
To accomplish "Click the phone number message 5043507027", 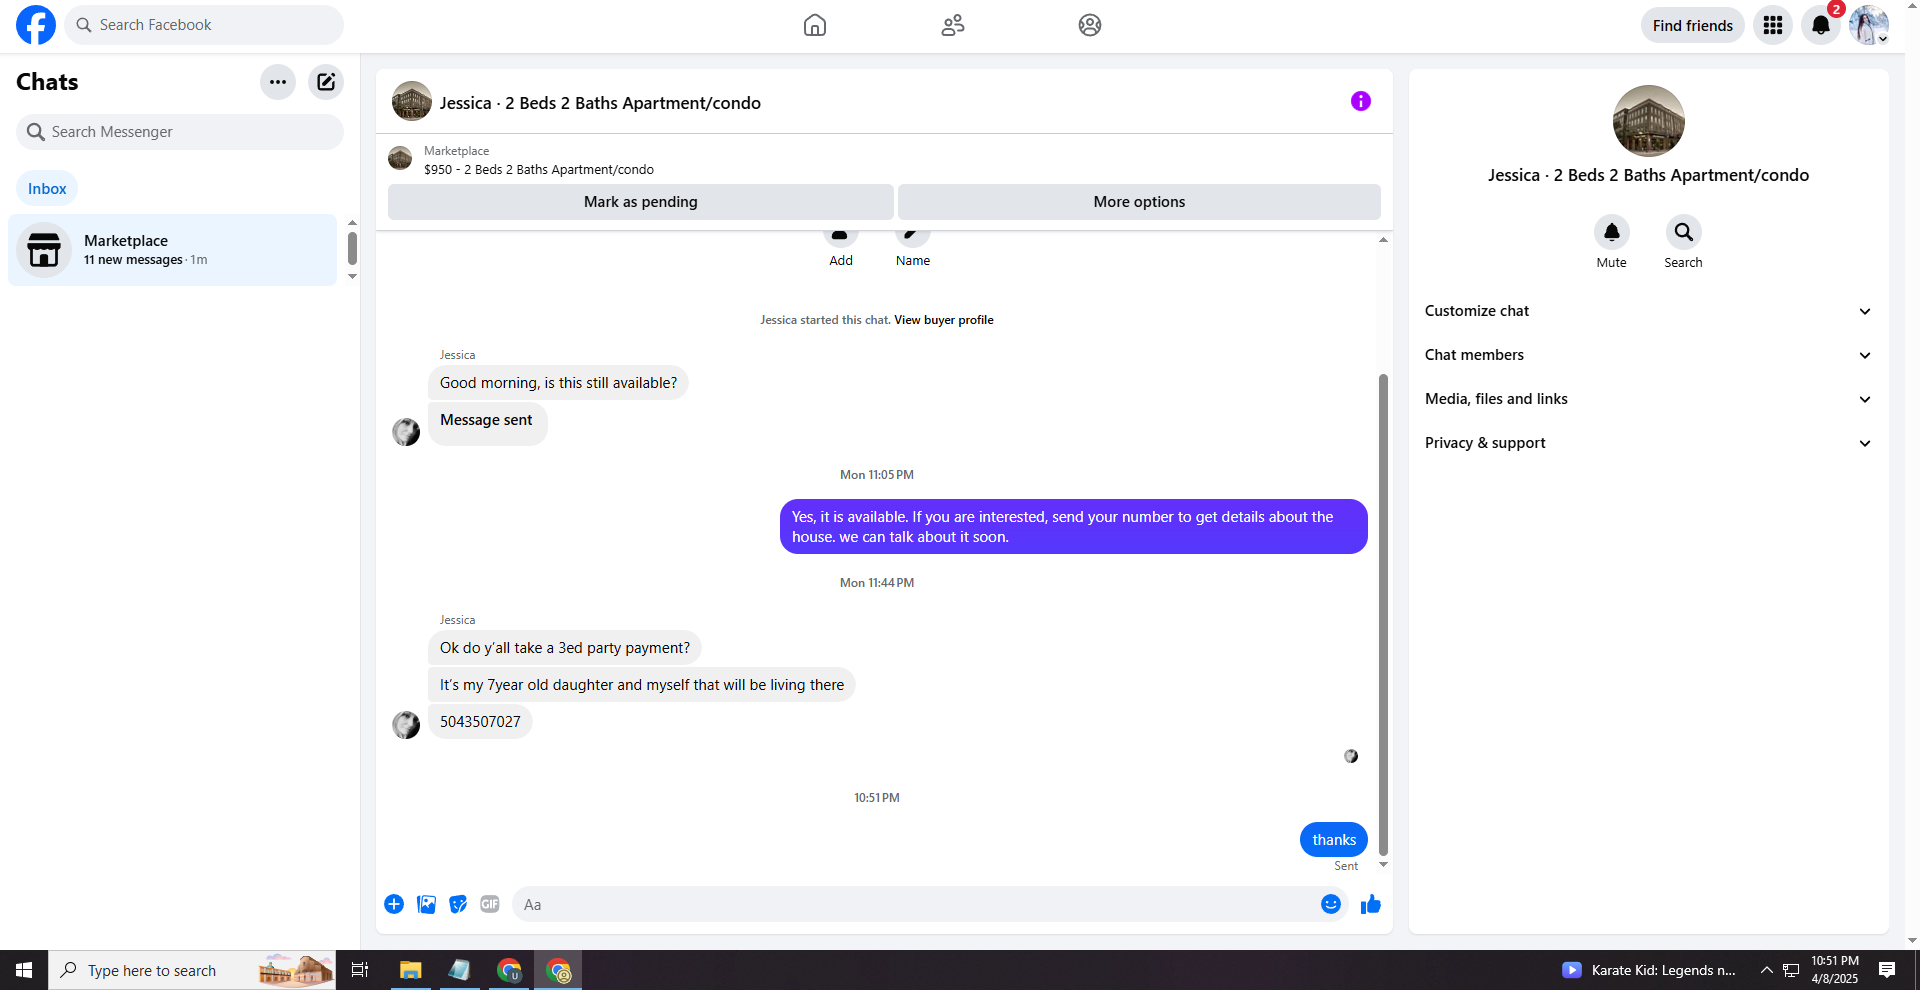I will [480, 722].
